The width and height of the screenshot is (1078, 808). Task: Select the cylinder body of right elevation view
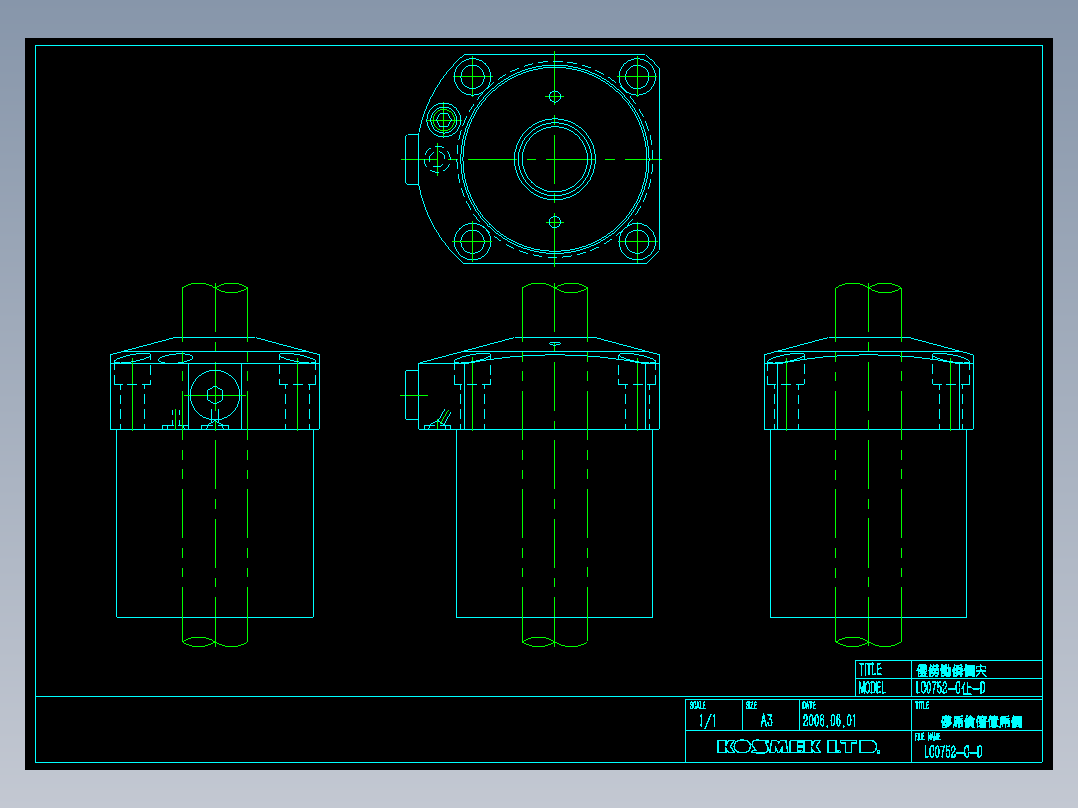pyautogui.click(x=868, y=523)
